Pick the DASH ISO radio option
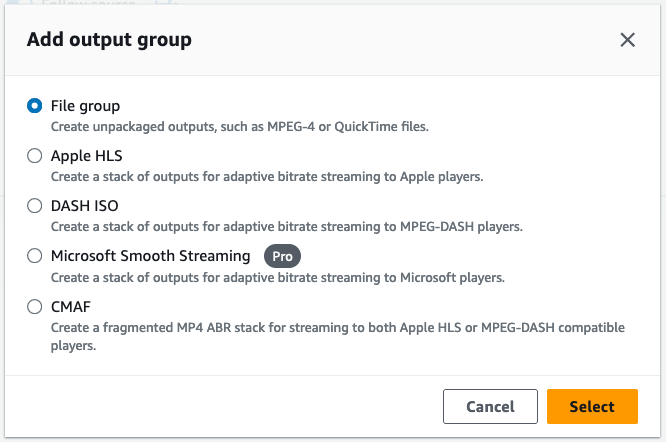Viewport: 666px width, 442px height. click(x=35, y=206)
